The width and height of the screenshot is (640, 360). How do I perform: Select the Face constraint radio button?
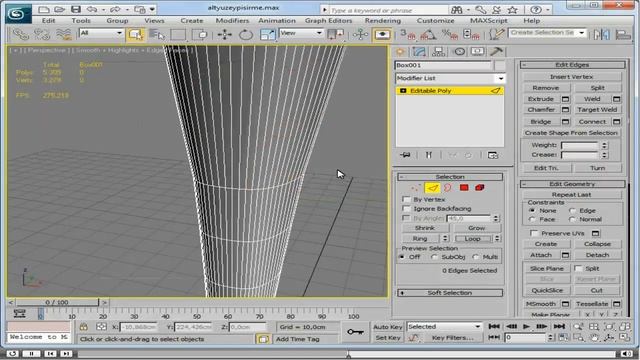coord(532,220)
